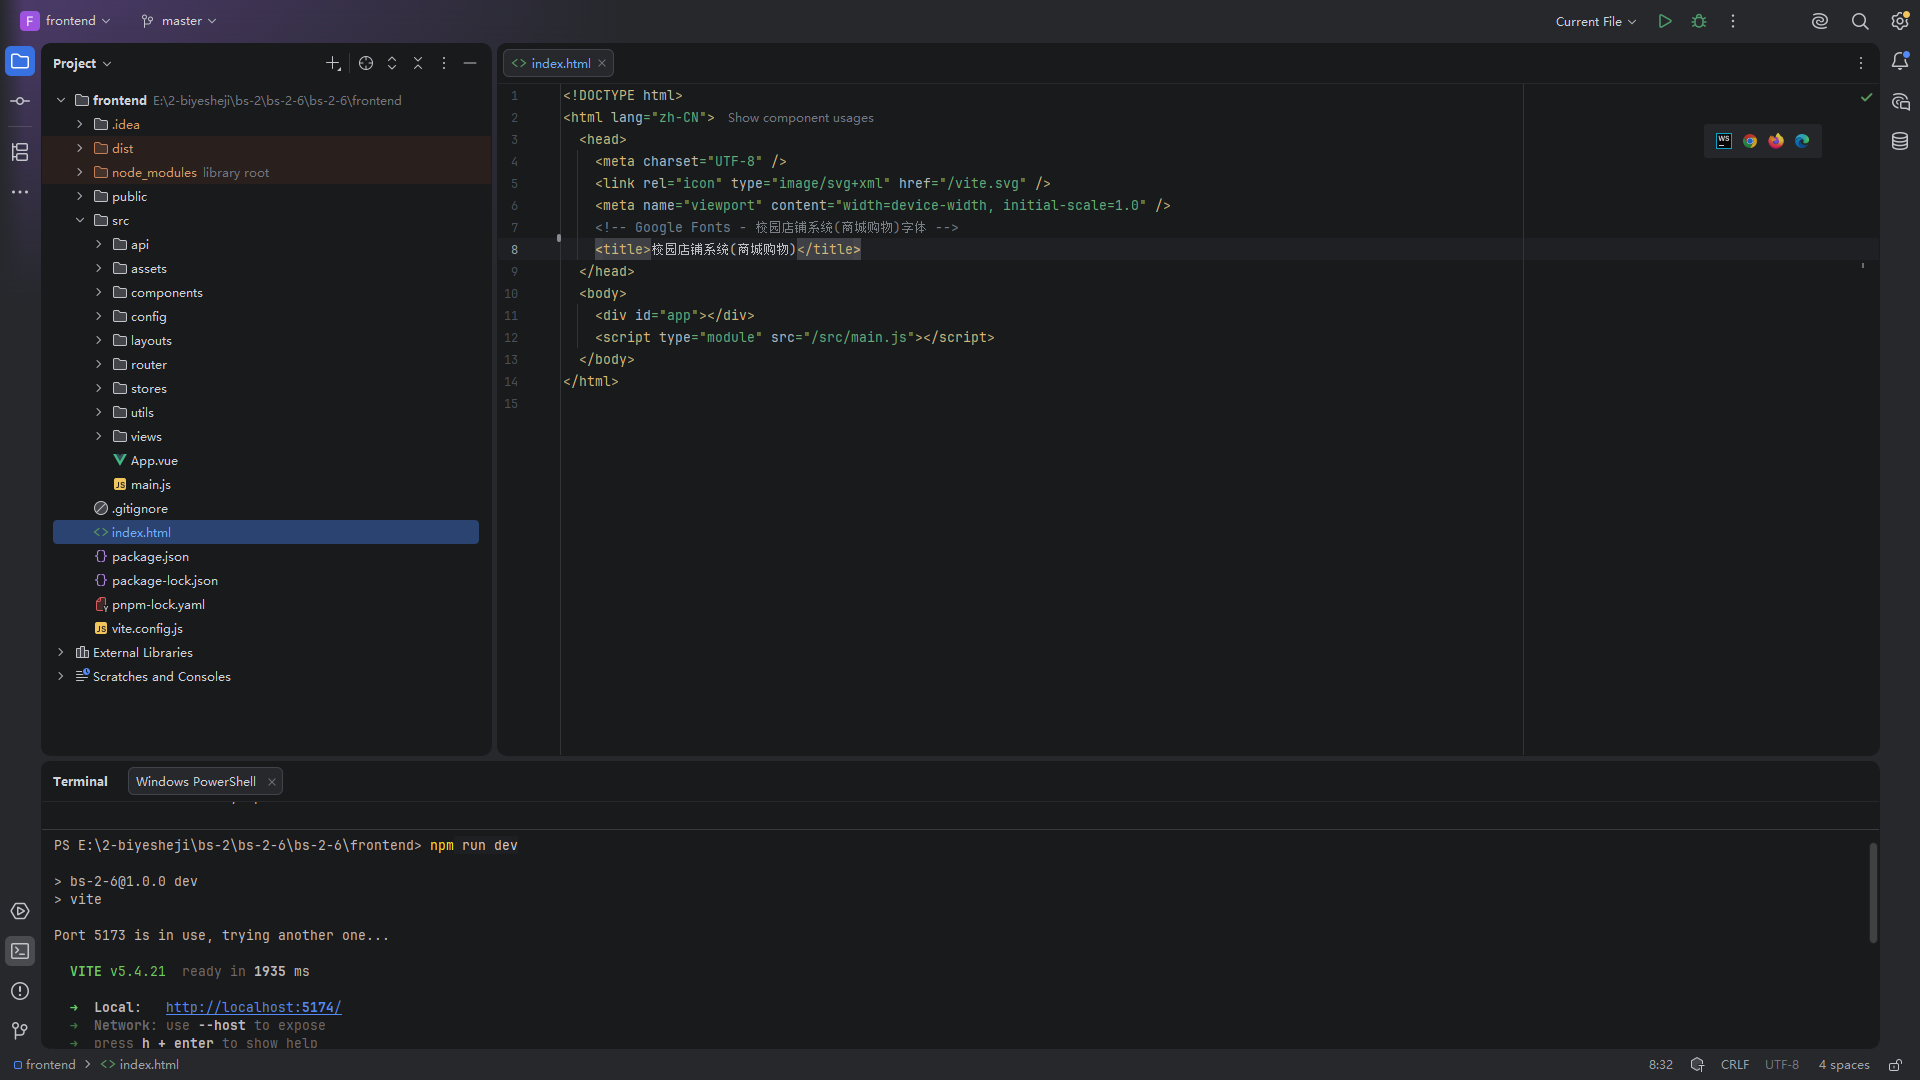
Task: Expand External Libraries node
Action: coord(61,652)
